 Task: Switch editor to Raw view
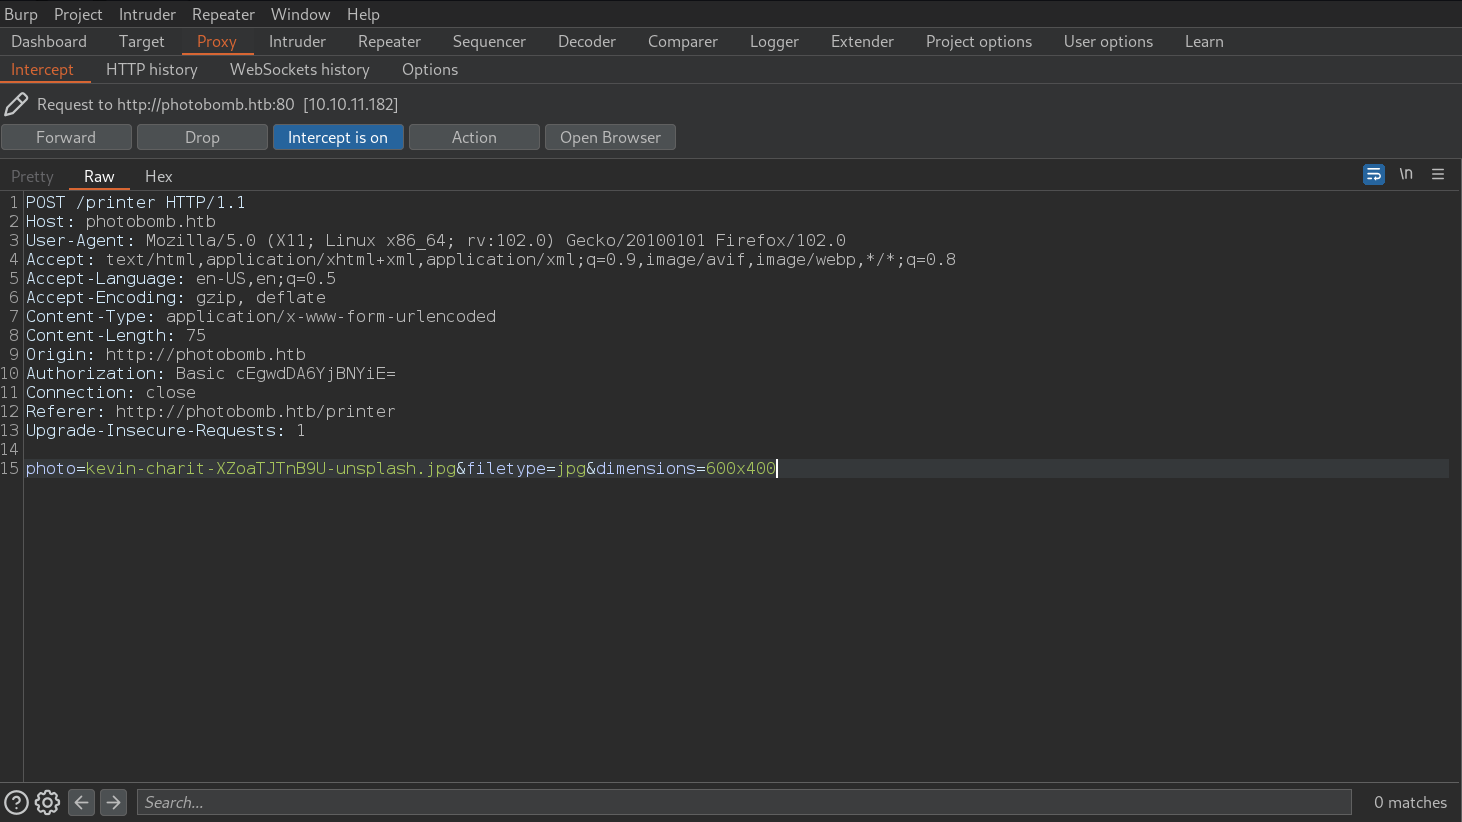click(x=99, y=176)
